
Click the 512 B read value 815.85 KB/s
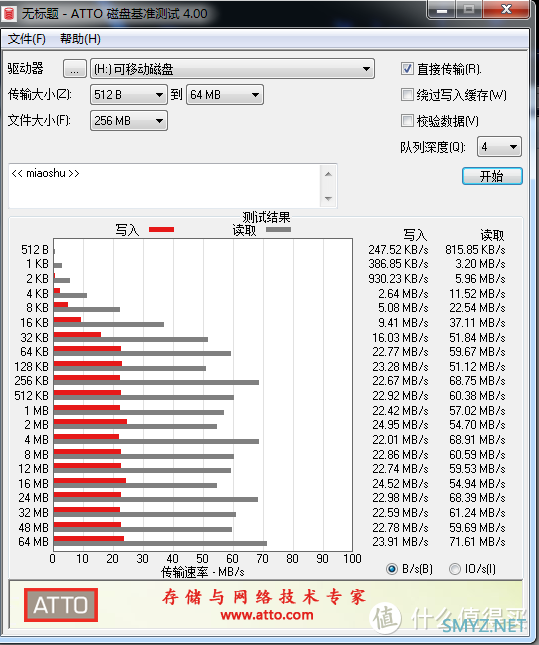[475, 250]
